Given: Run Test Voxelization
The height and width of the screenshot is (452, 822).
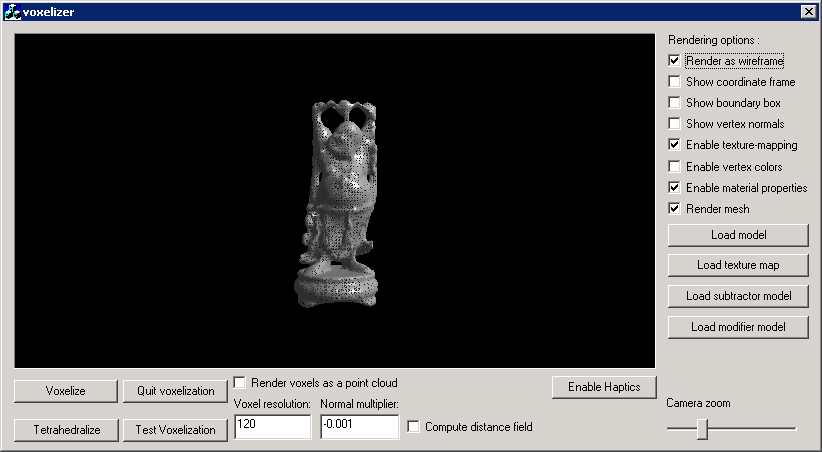Looking at the screenshot, I should (x=175, y=430).
